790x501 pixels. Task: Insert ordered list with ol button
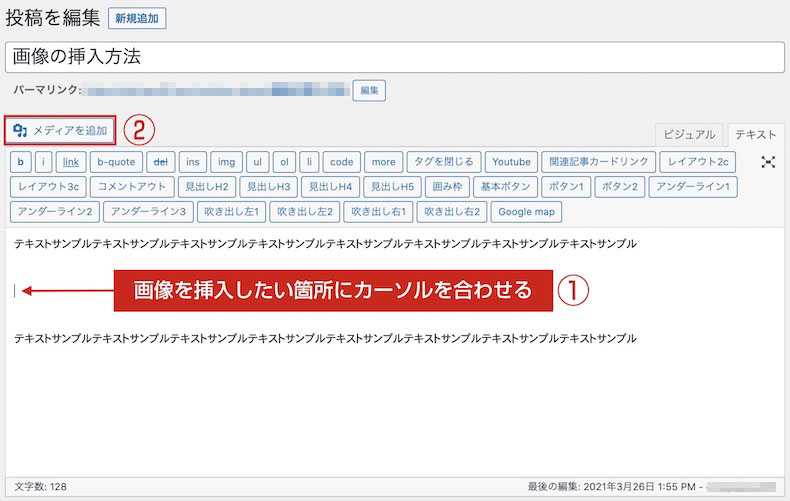click(x=284, y=162)
